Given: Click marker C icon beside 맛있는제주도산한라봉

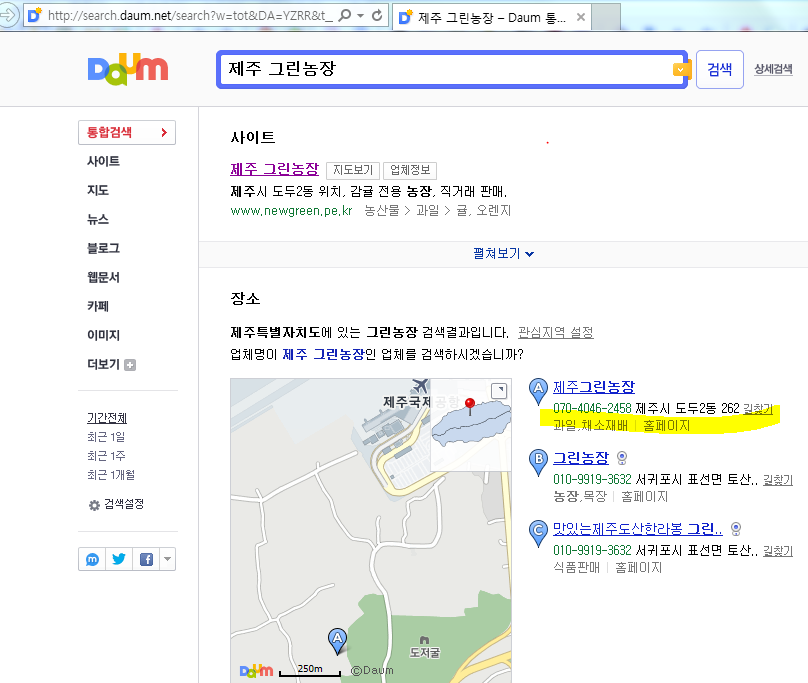Looking at the screenshot, I should coord(538,533).
